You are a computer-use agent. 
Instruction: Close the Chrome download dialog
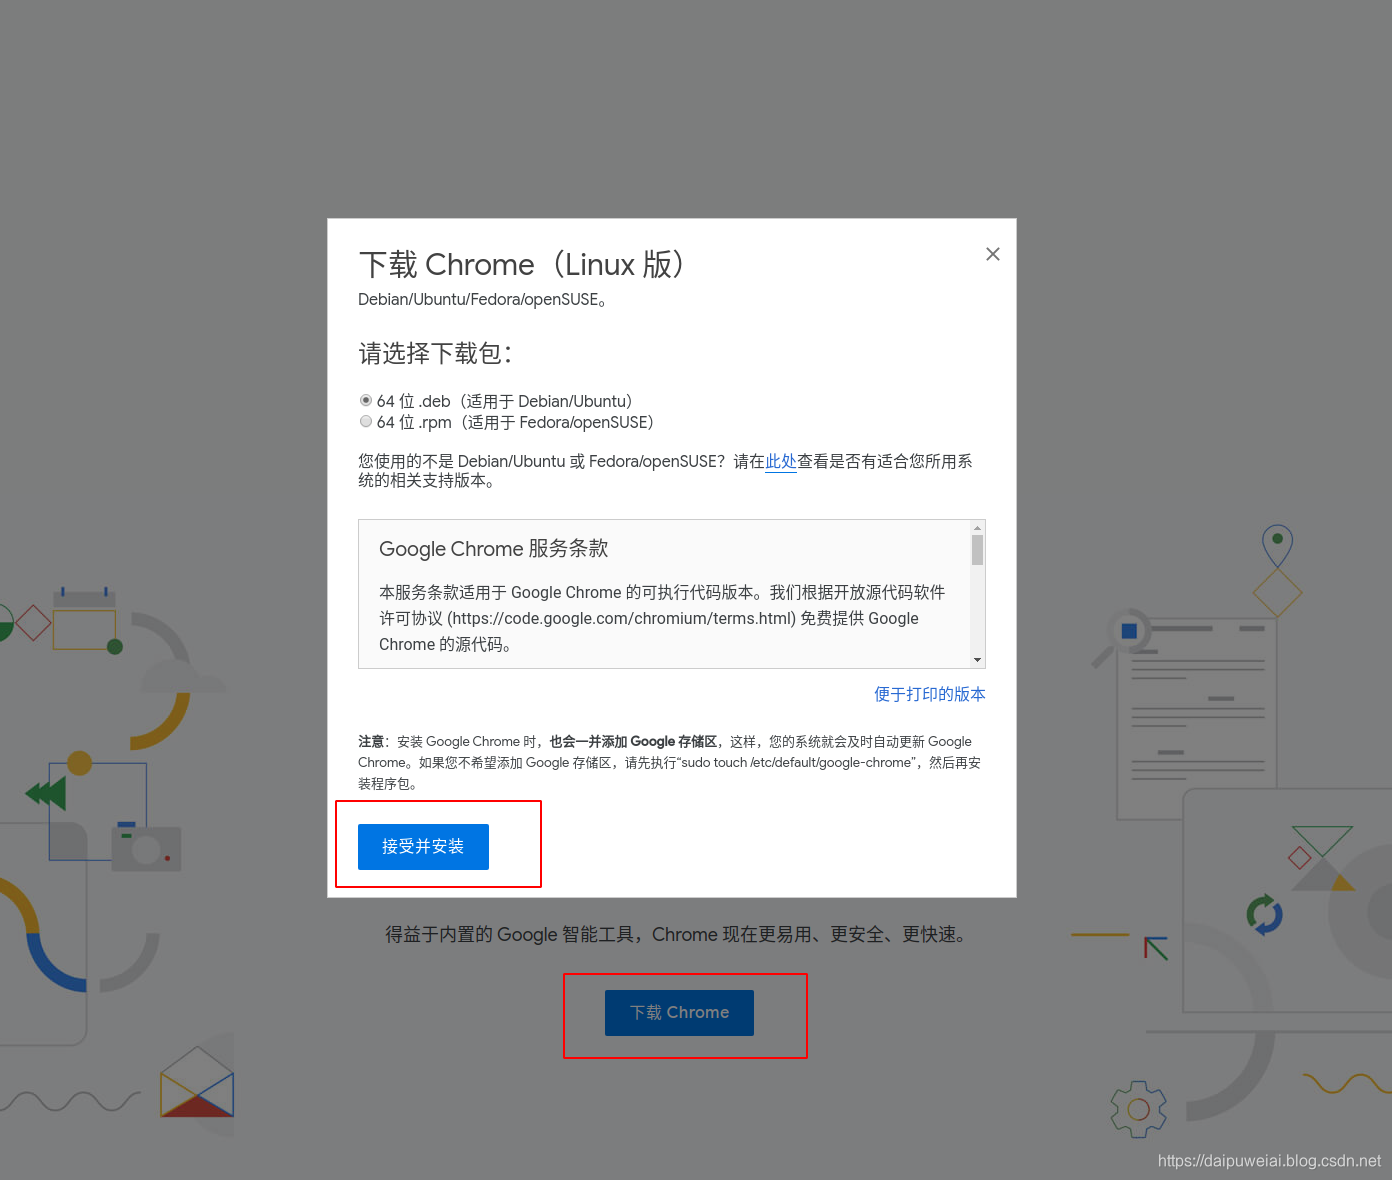click(992, 254)
